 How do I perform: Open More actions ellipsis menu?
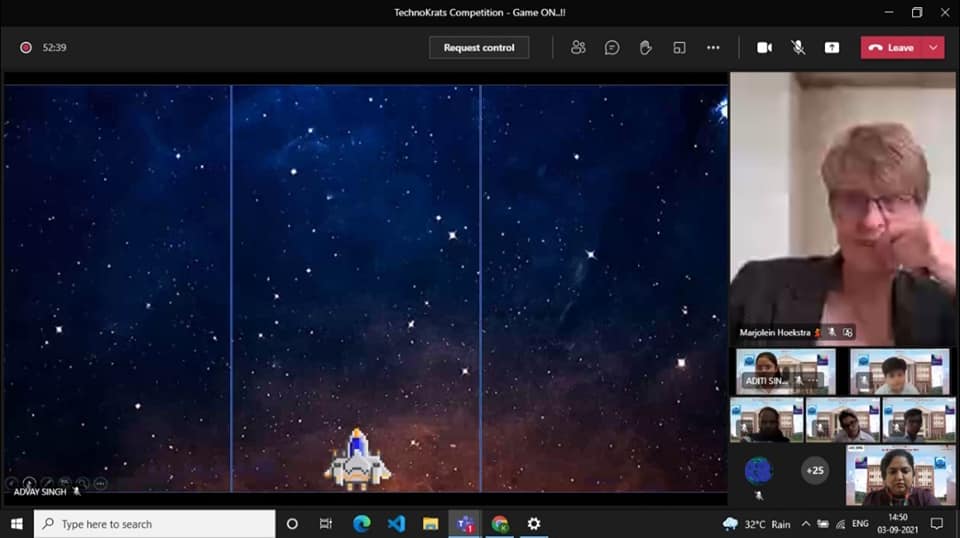pyautogui.click(x=713, y=48)
